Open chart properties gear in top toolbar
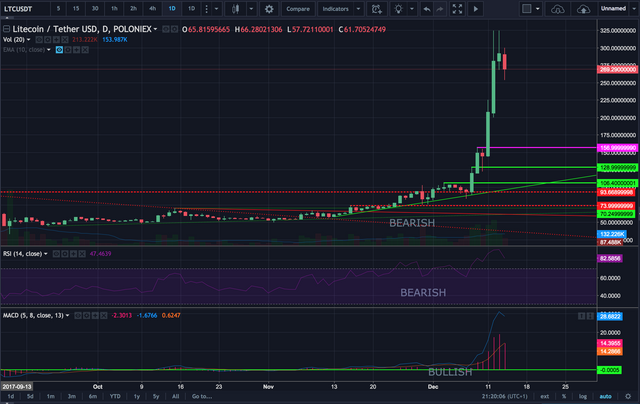The image size is (640, 404). (x=269, y=9)
